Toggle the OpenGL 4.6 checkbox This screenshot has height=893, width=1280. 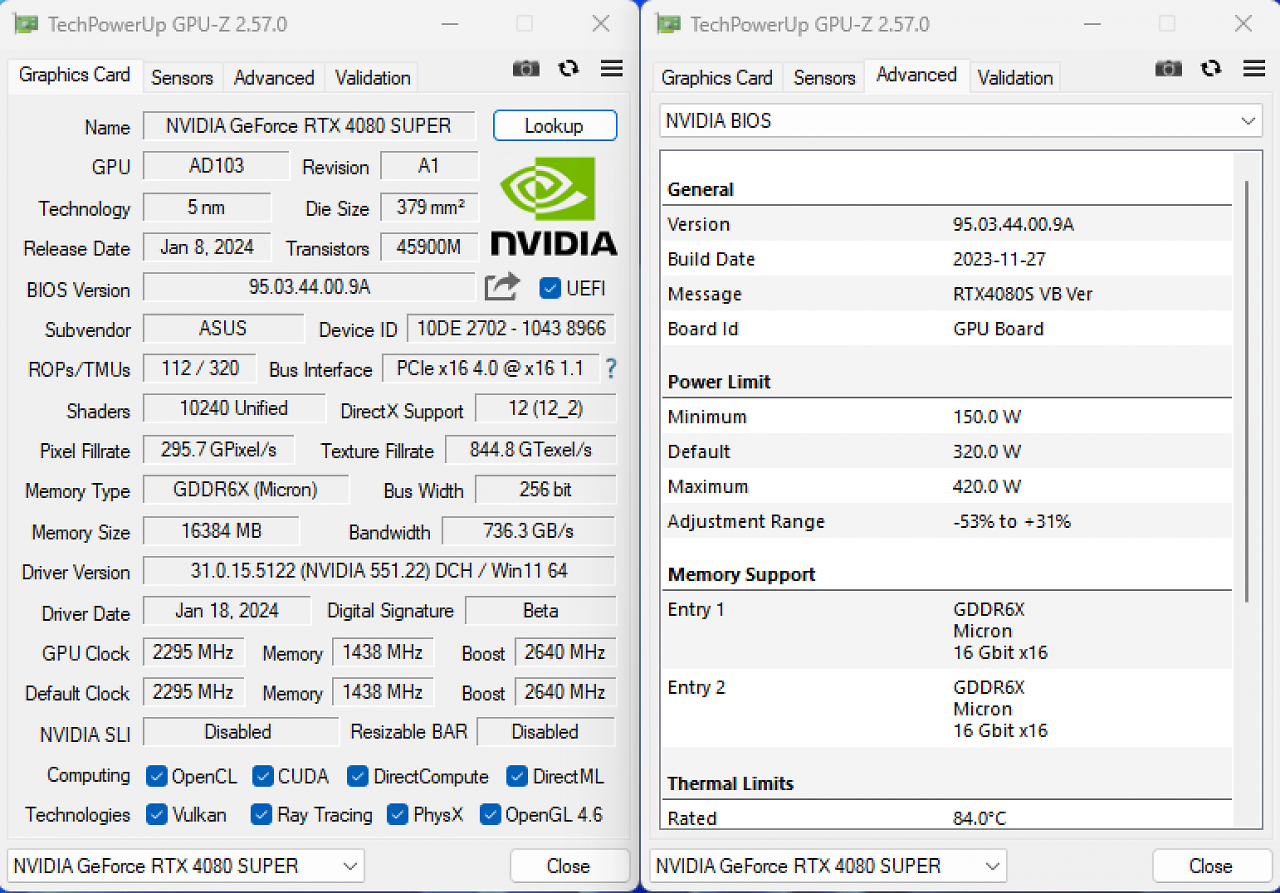point(490,814)
